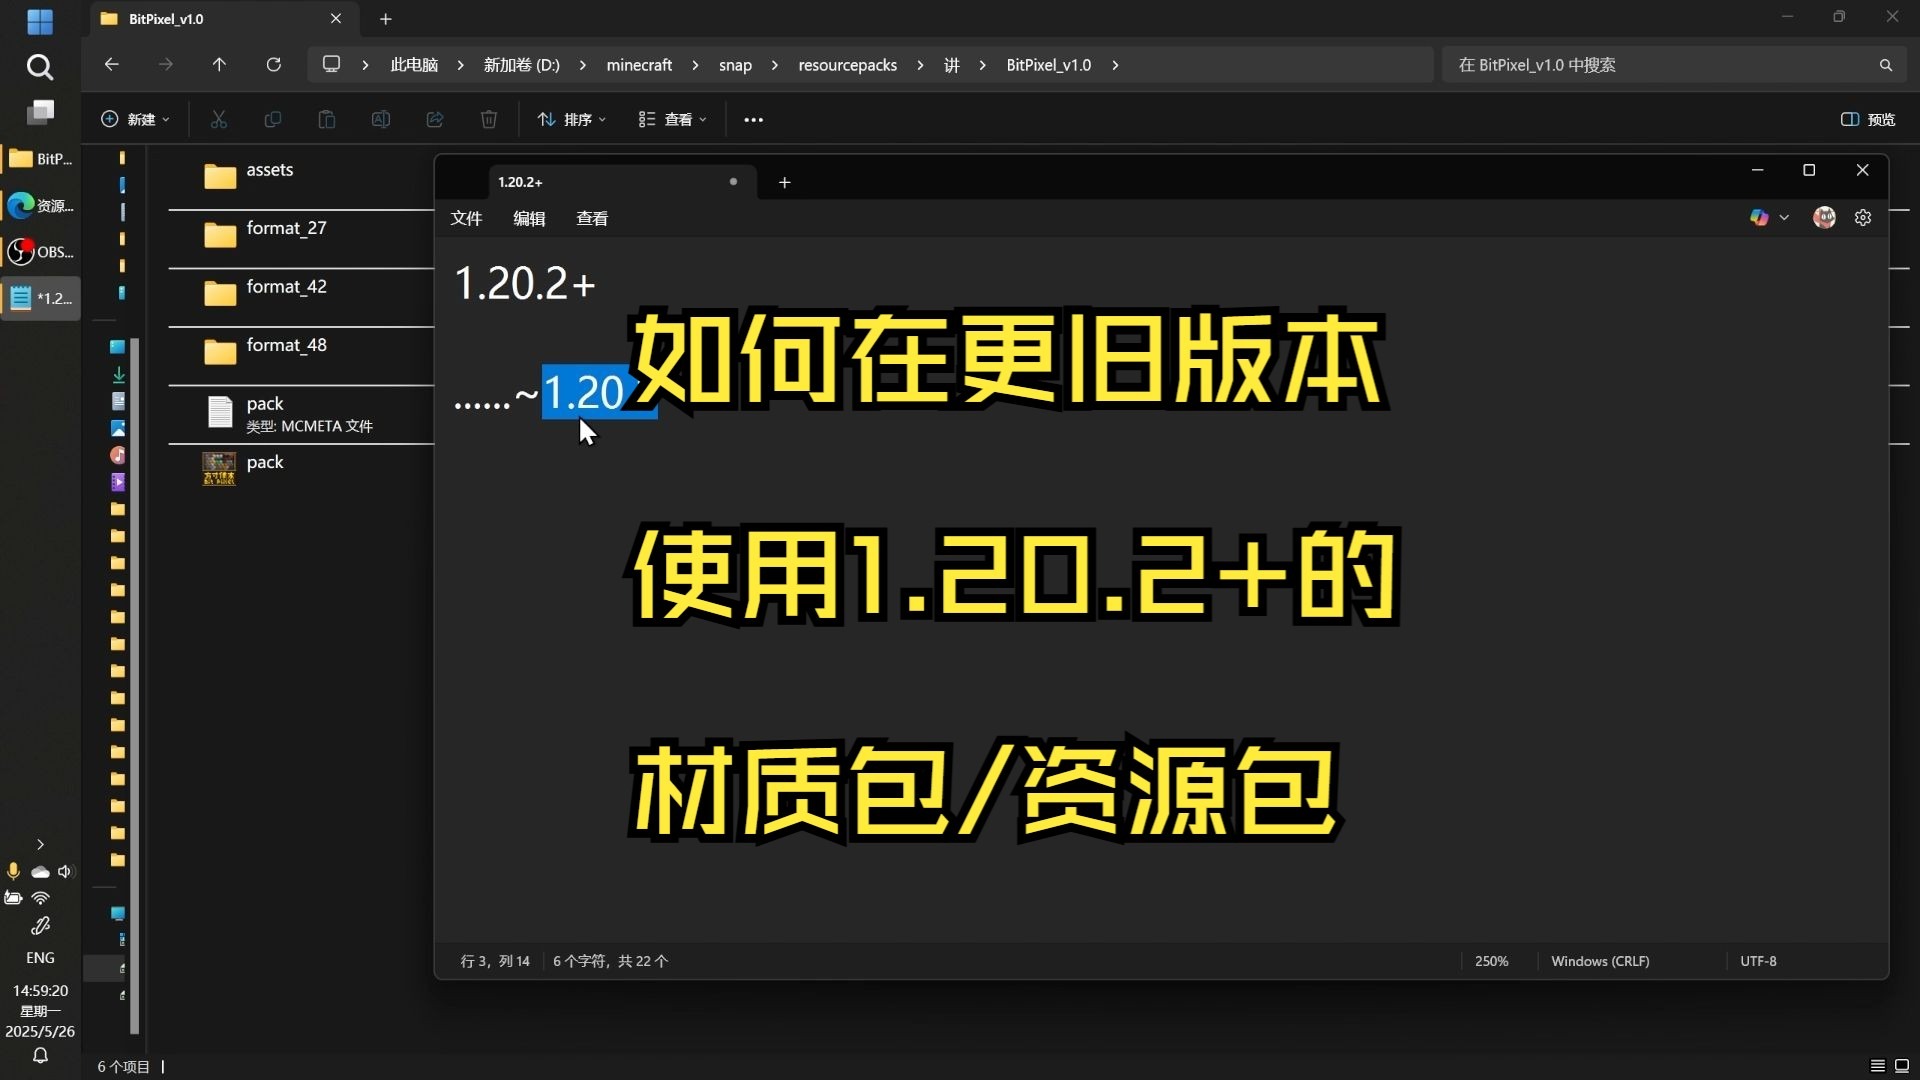Open the 排序 sort dropdown
The image size is (1920, 1080).
coord(571,119)
